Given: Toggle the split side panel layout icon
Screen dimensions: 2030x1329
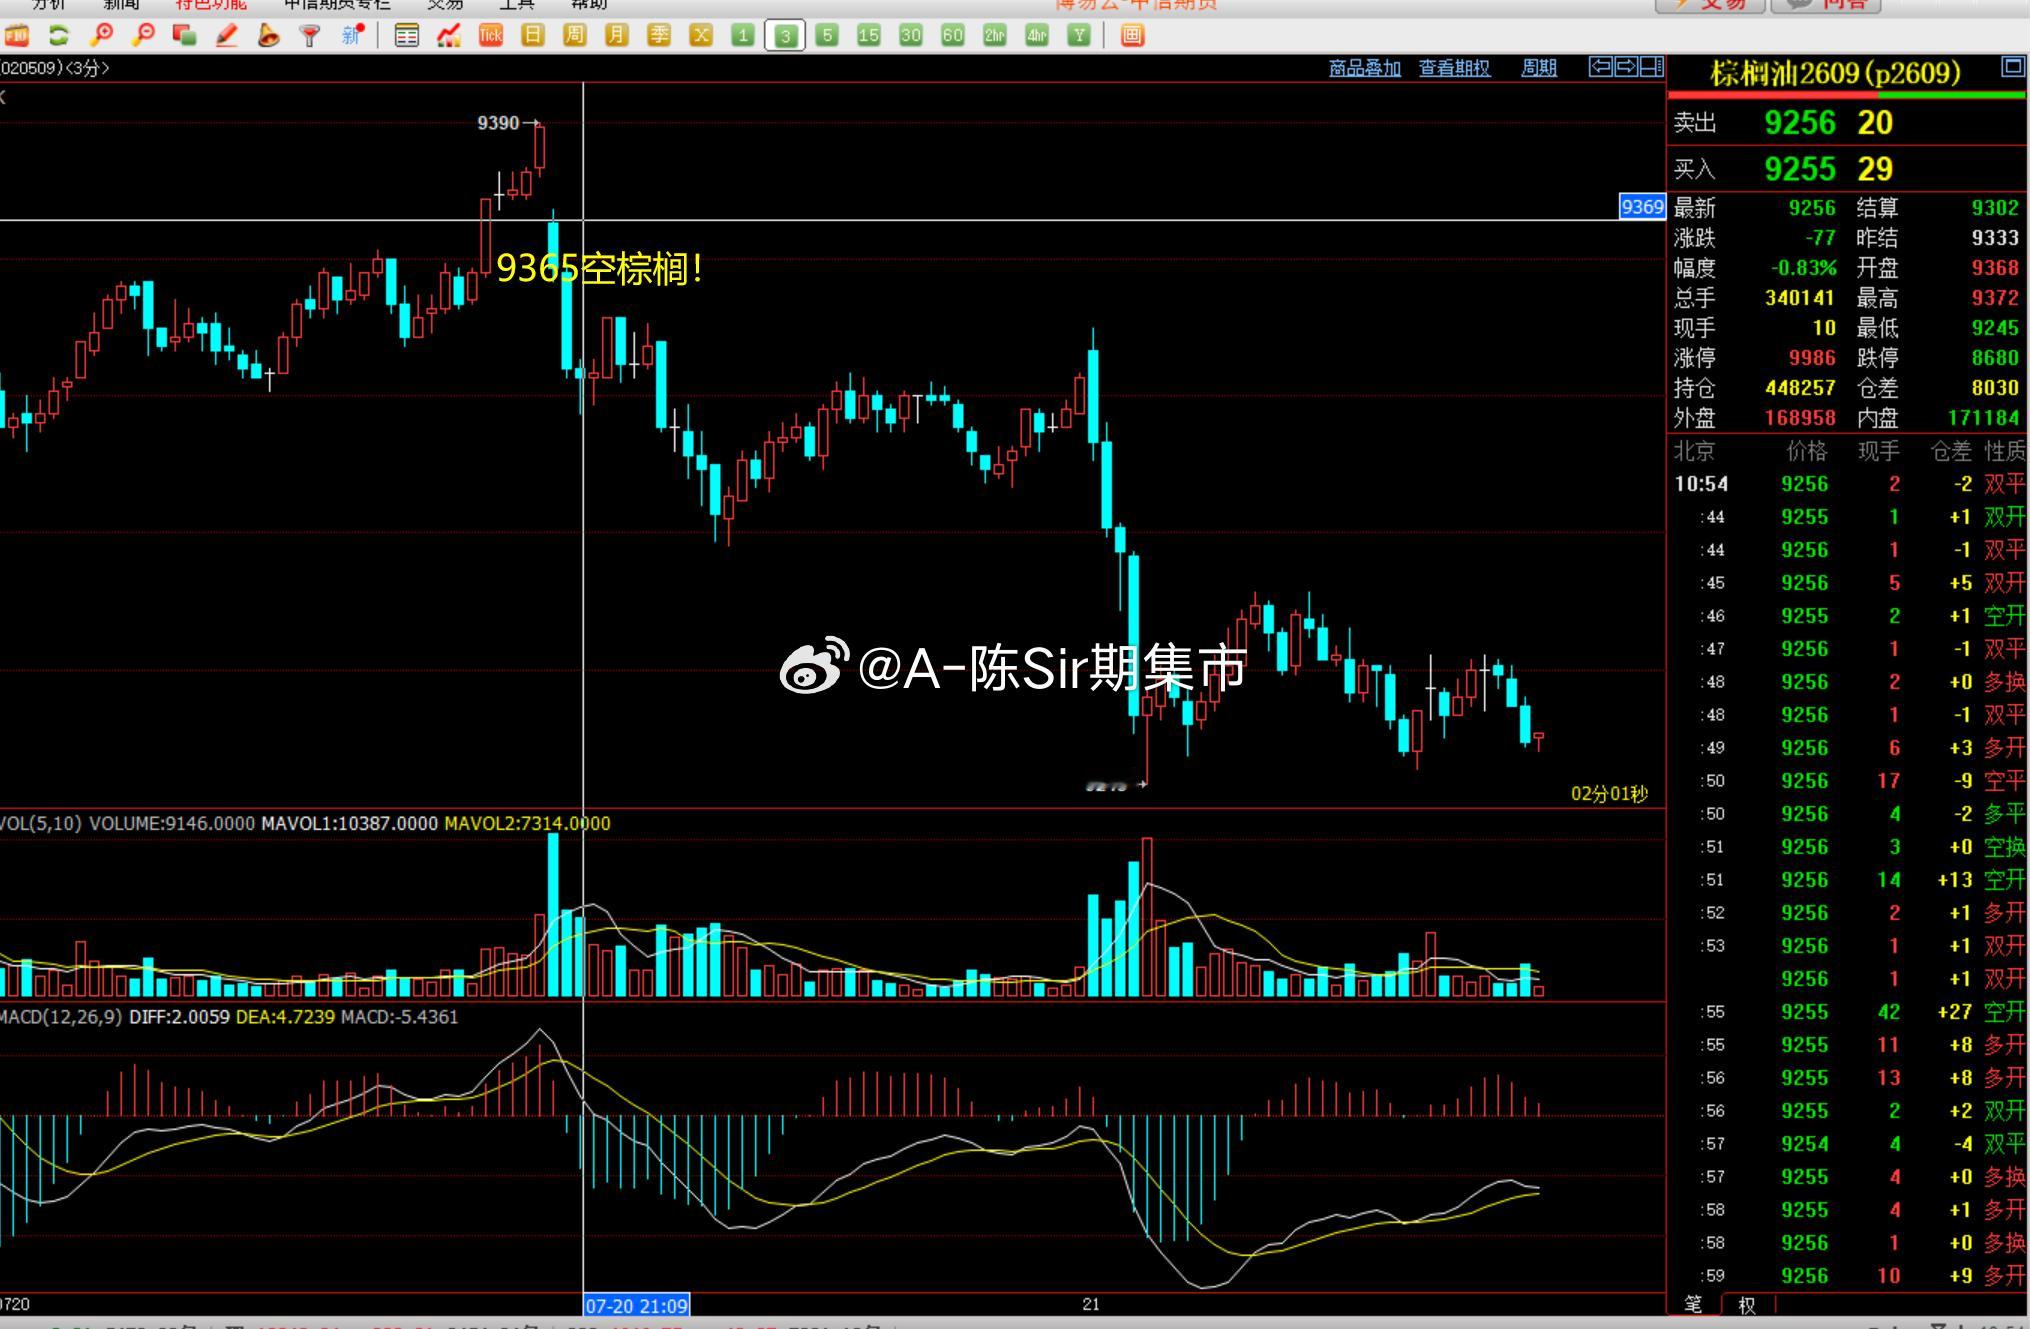Looking at the screenshot, I should point(1652,67).
